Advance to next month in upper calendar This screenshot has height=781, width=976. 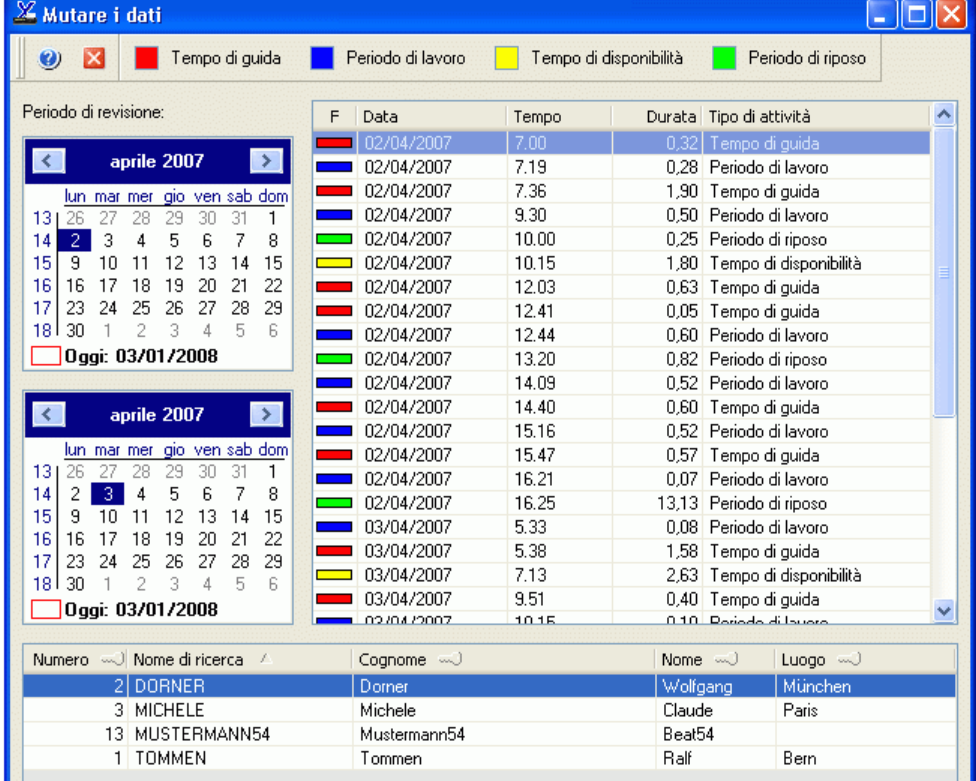coord(265,160)
